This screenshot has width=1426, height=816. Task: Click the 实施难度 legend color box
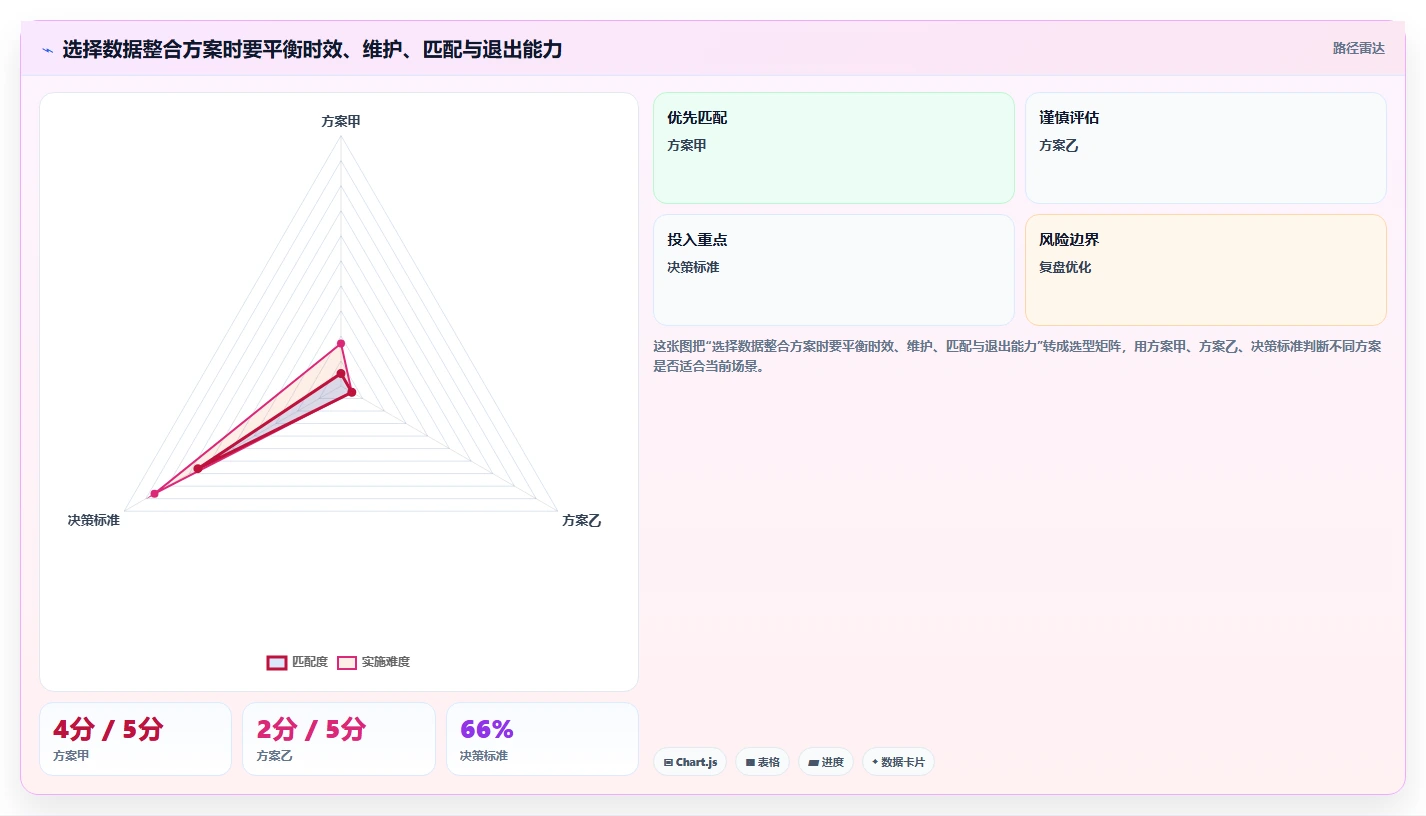coord(347,662)
